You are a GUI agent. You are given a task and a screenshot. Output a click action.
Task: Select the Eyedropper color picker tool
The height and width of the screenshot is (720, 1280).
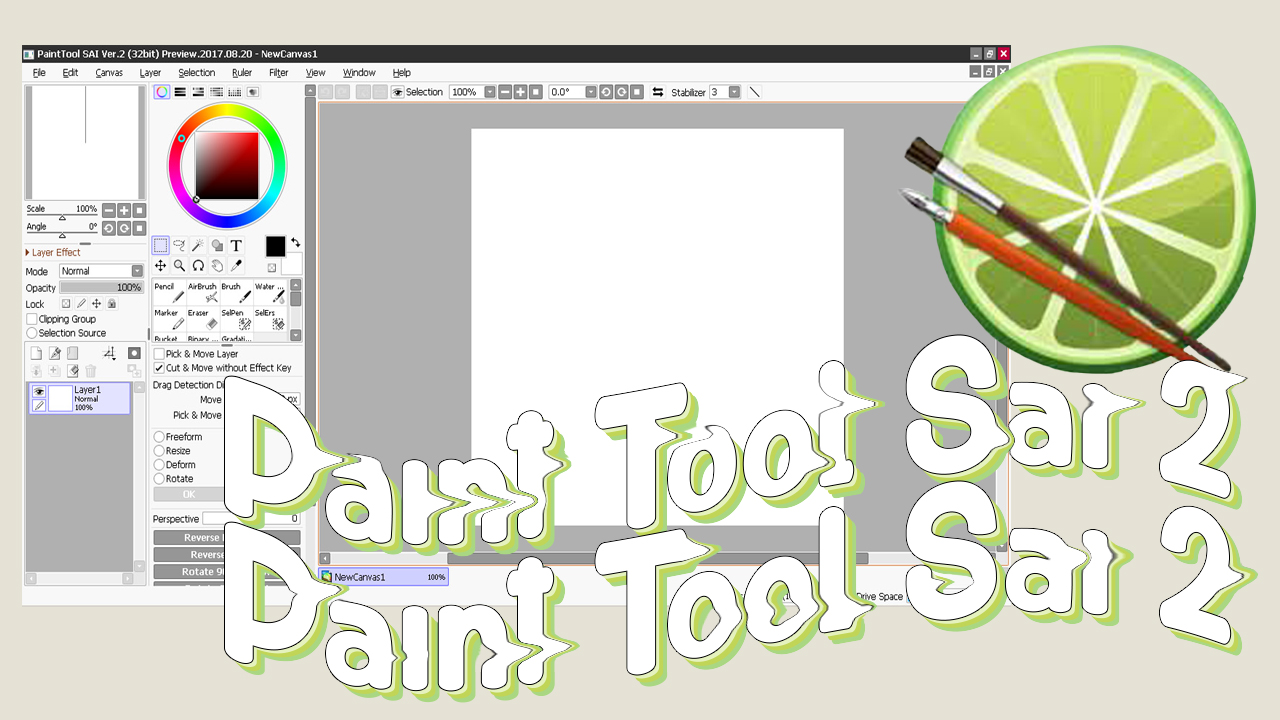tap(236, 265)
